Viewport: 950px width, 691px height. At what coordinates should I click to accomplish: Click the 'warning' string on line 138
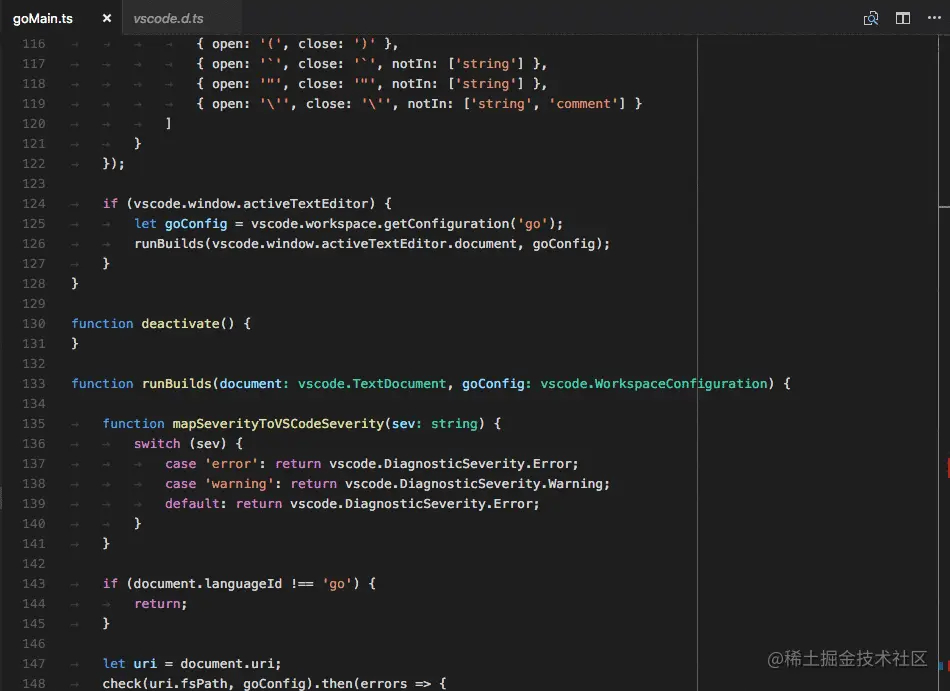coord(239,483)
